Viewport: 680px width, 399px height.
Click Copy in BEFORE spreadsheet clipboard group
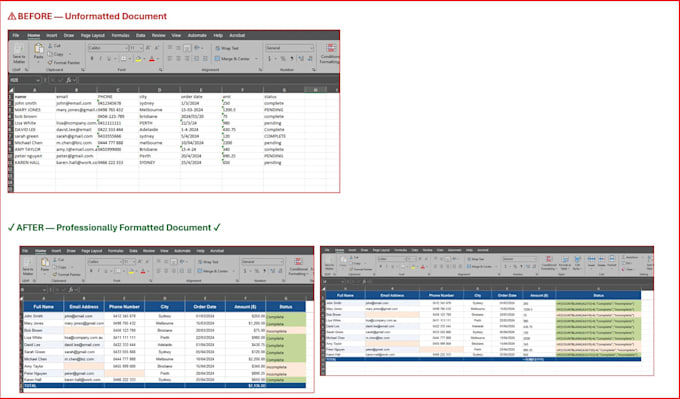(56, 54)
